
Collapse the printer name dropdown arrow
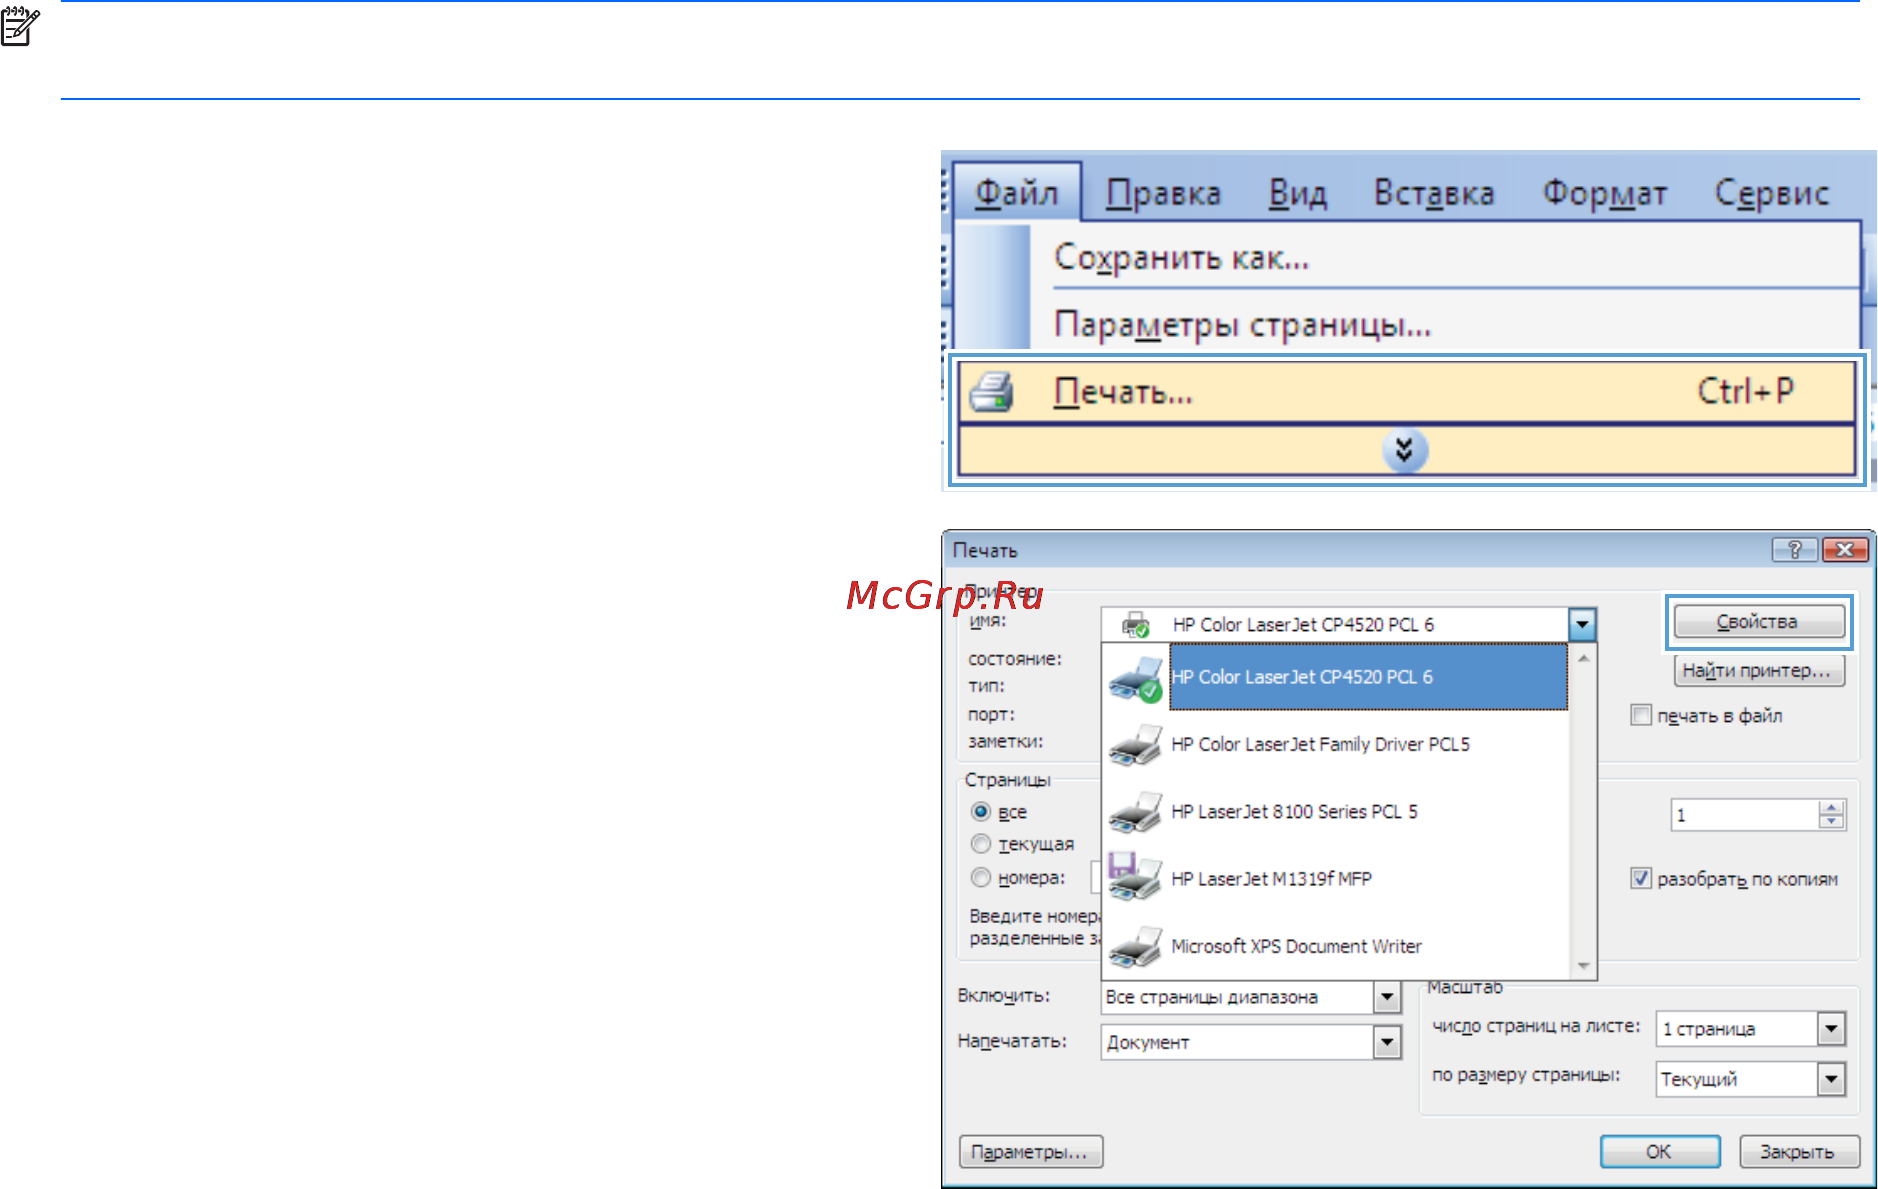click(x=1581, y=625)
